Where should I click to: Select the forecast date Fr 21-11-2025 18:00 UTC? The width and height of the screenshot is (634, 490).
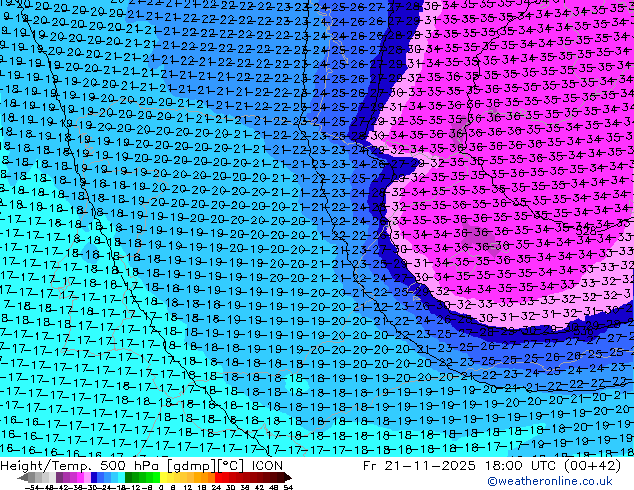tap(492, 466)
